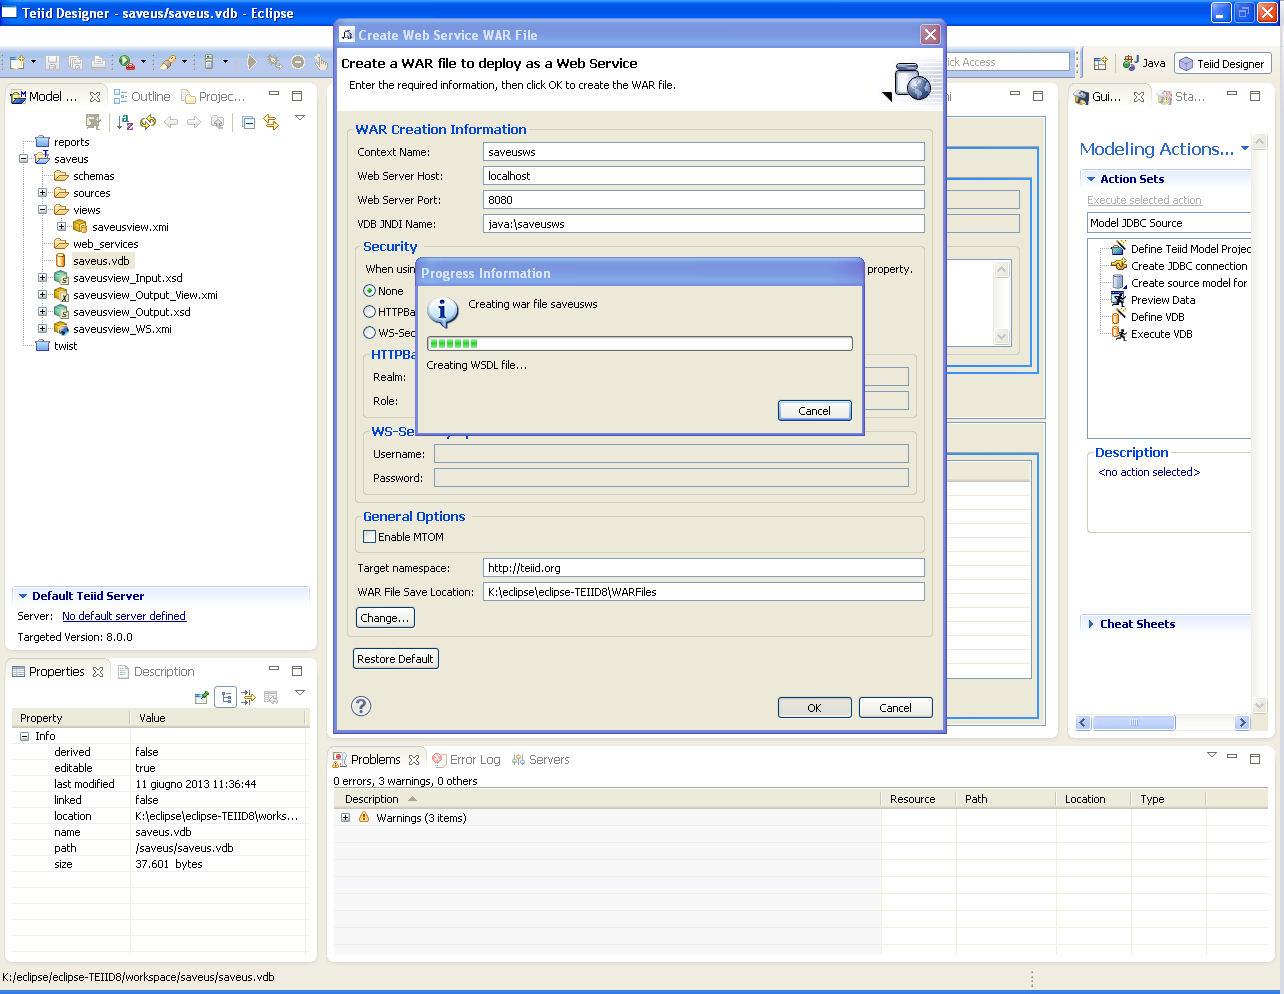Toggle Link with Editor arrows icon
The width and height of the screenshot is (1284, 994).
click(x=271, y=122)
